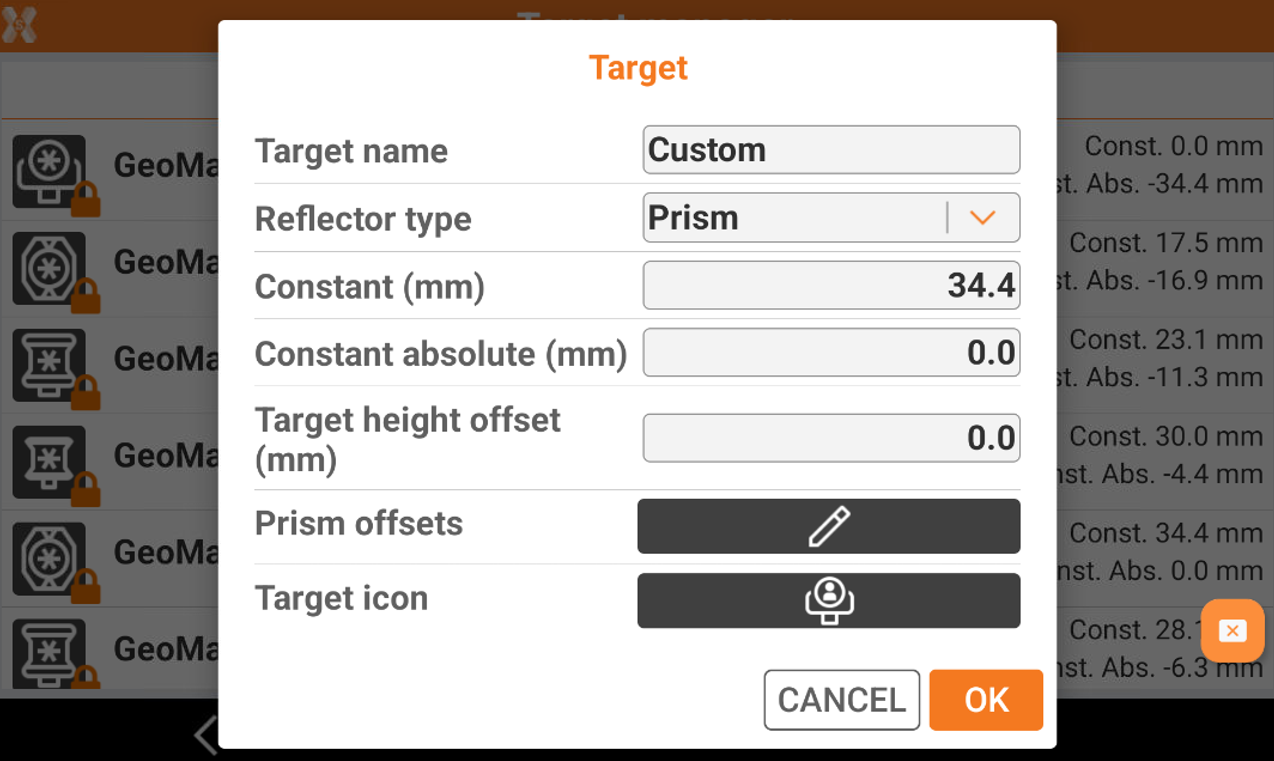Click the sixth GeoMax target icon

(x=49, y=652)
